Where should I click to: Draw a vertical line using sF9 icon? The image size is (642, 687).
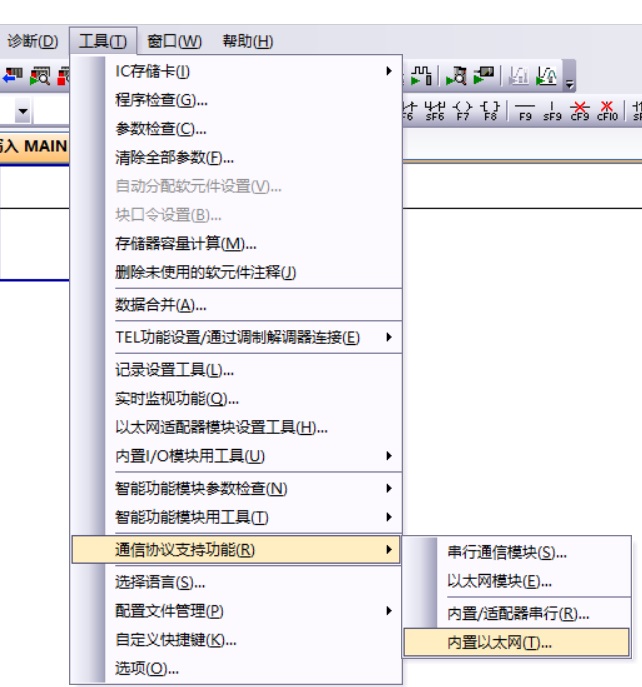552,108
